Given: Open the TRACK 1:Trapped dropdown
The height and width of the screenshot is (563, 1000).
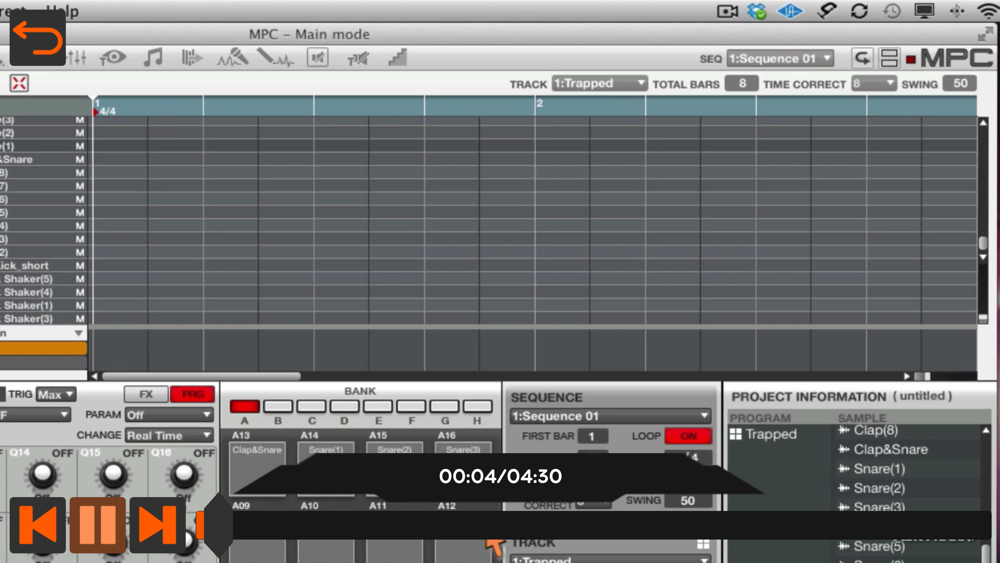Looking at the screenshot, I should (599, 84).
